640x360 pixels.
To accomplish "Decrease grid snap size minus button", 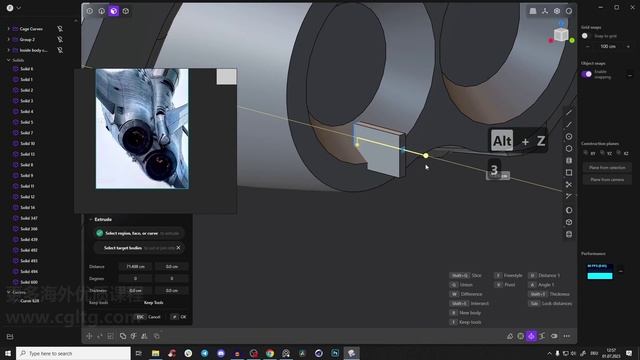I will [x=588, y=47].
